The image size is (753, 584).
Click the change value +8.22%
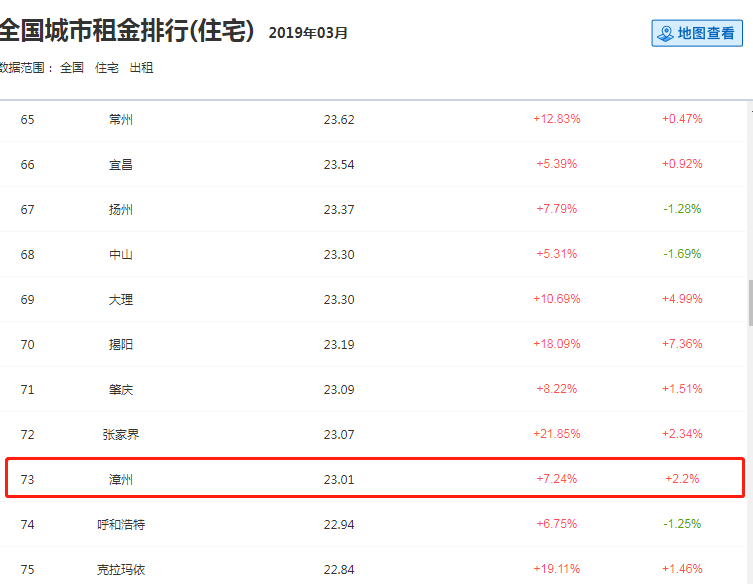[557, 389]
